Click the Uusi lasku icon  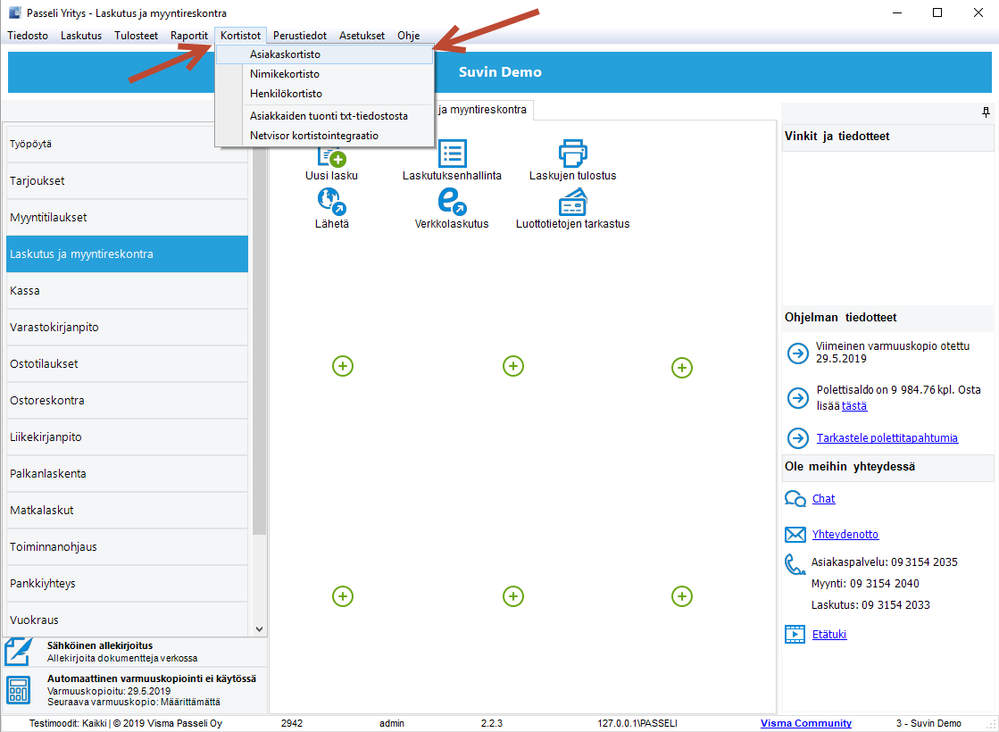pyautogui.click(x=331, y=157)
